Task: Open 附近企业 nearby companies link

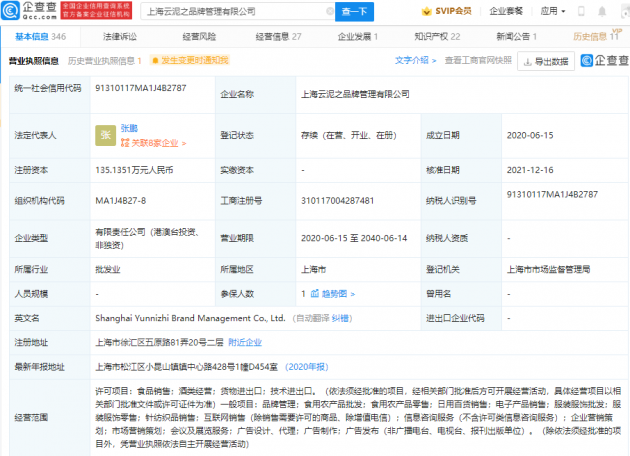Action: [x=245, y=342]
